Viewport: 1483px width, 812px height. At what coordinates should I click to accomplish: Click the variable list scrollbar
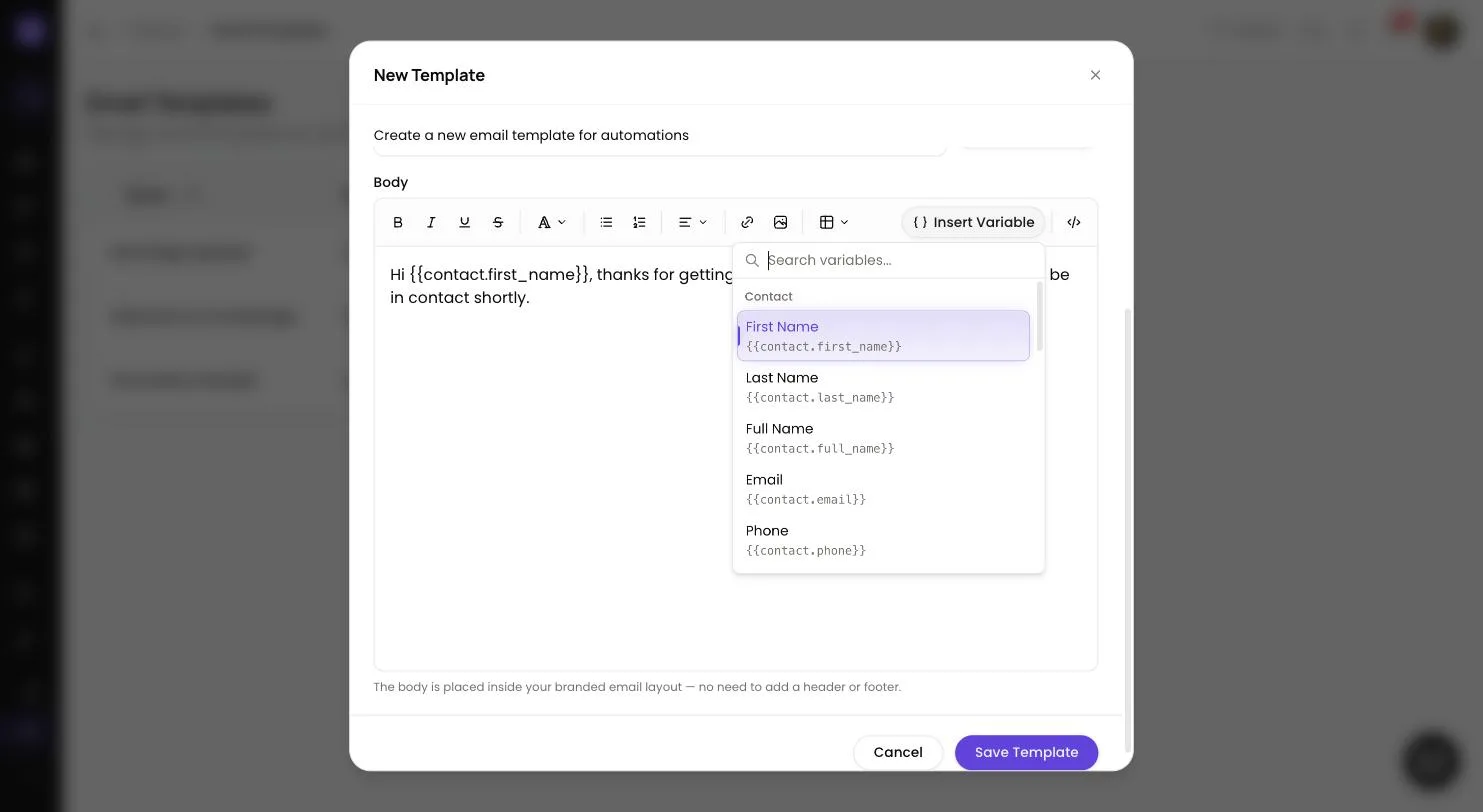1040,316
